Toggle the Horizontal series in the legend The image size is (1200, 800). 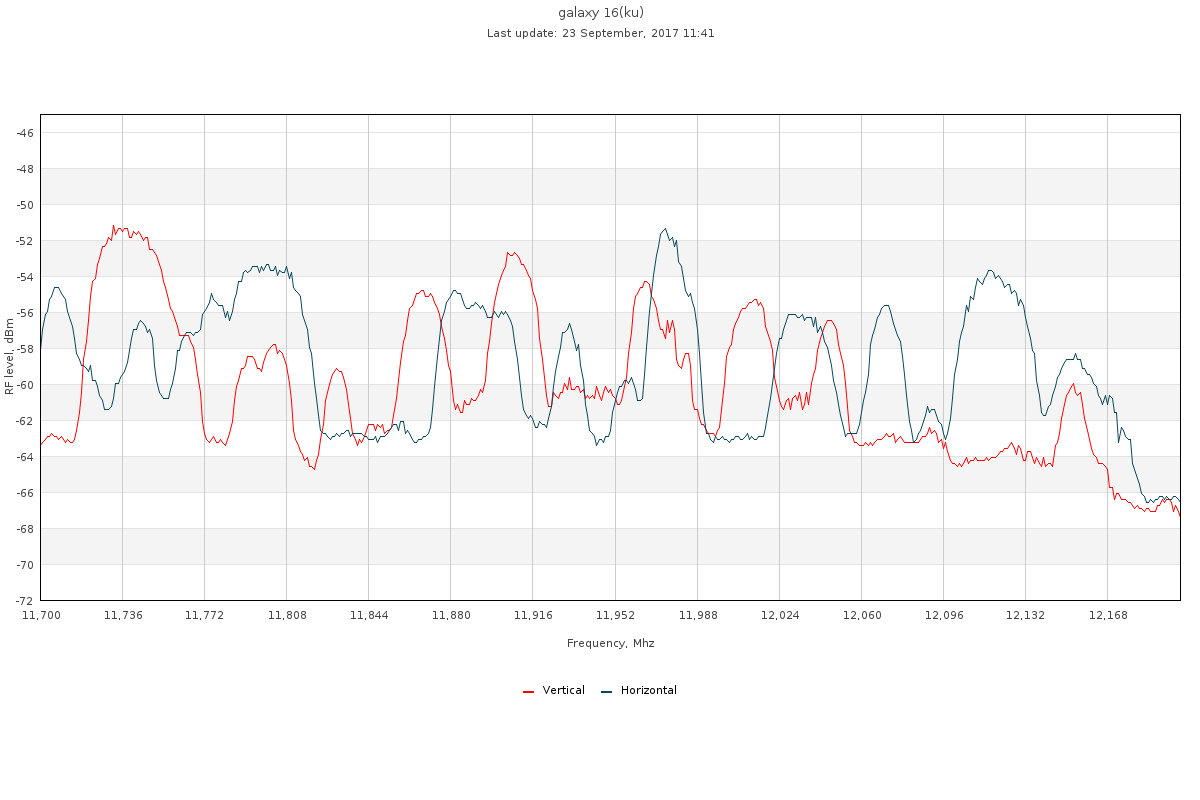tap(648, 690)
